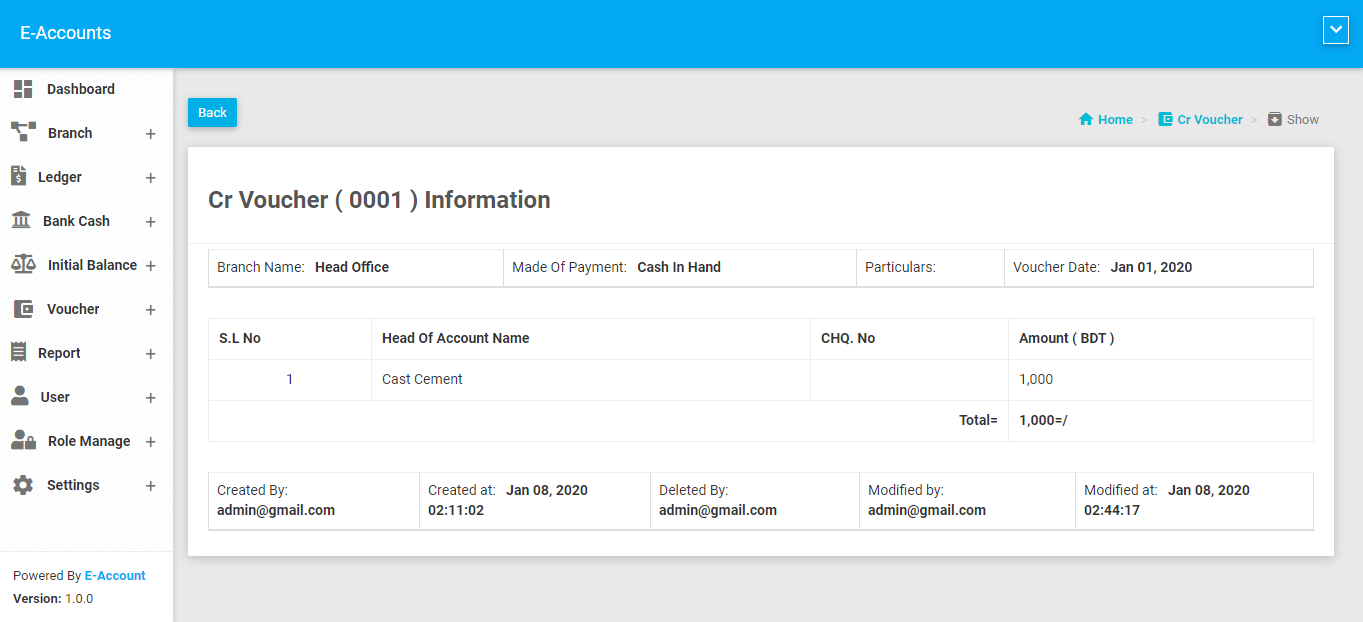Click the Settings gear icon
This screenshot has height=622, width=1363.
pyautogui.click(x=23, y=485)
